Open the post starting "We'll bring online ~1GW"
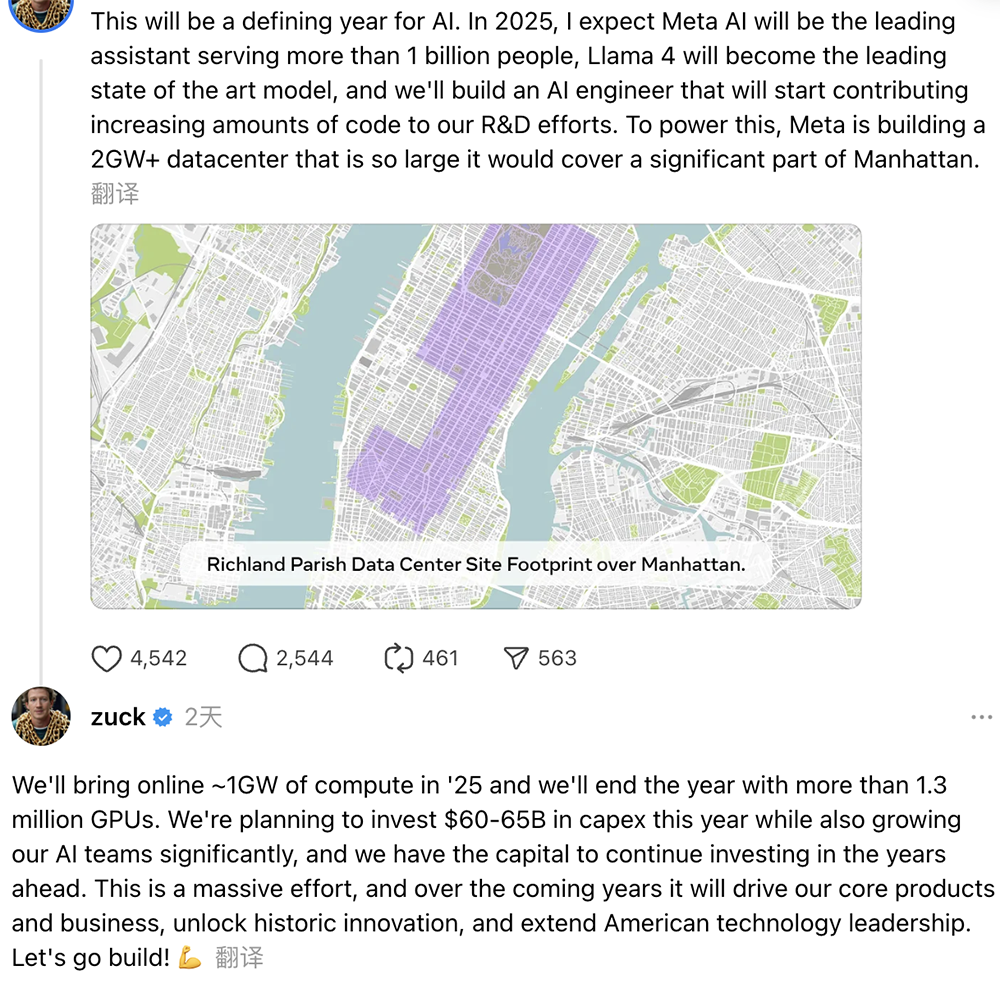Screen dimensions: 1000x984 click(500, 855)
